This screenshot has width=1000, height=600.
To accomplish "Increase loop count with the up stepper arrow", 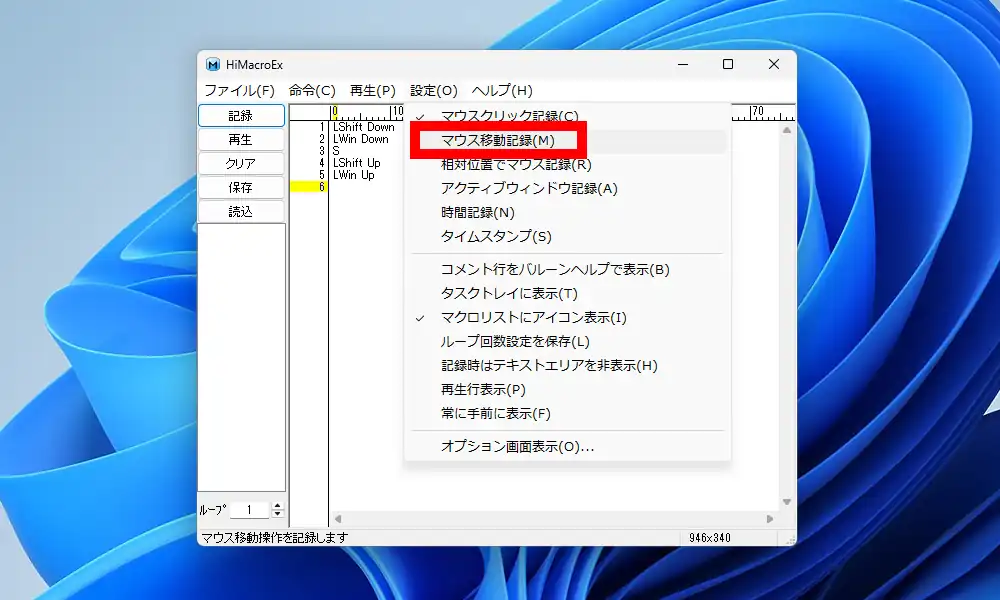I will pyautogui.click(x=278, y=503).
